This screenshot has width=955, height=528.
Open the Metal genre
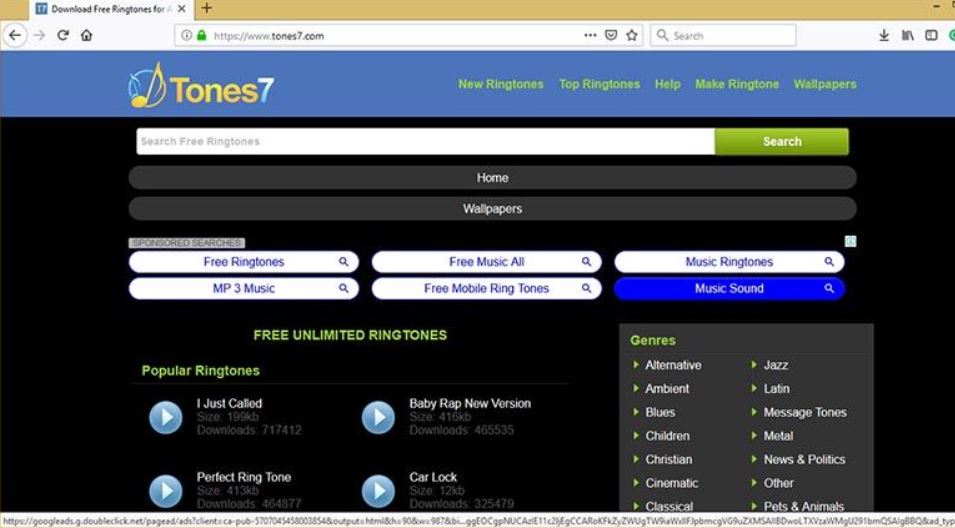tap(778, 436)
